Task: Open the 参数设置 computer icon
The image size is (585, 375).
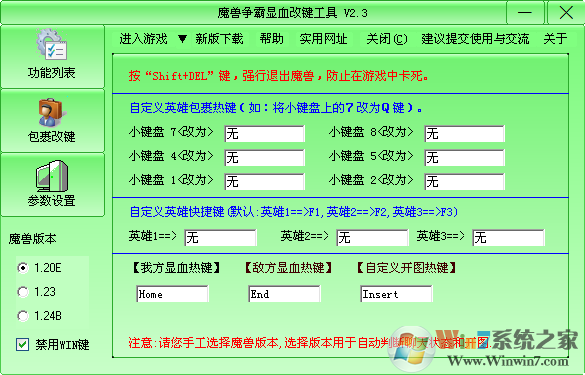Action: pyautogui.click(x=52, y=176)
